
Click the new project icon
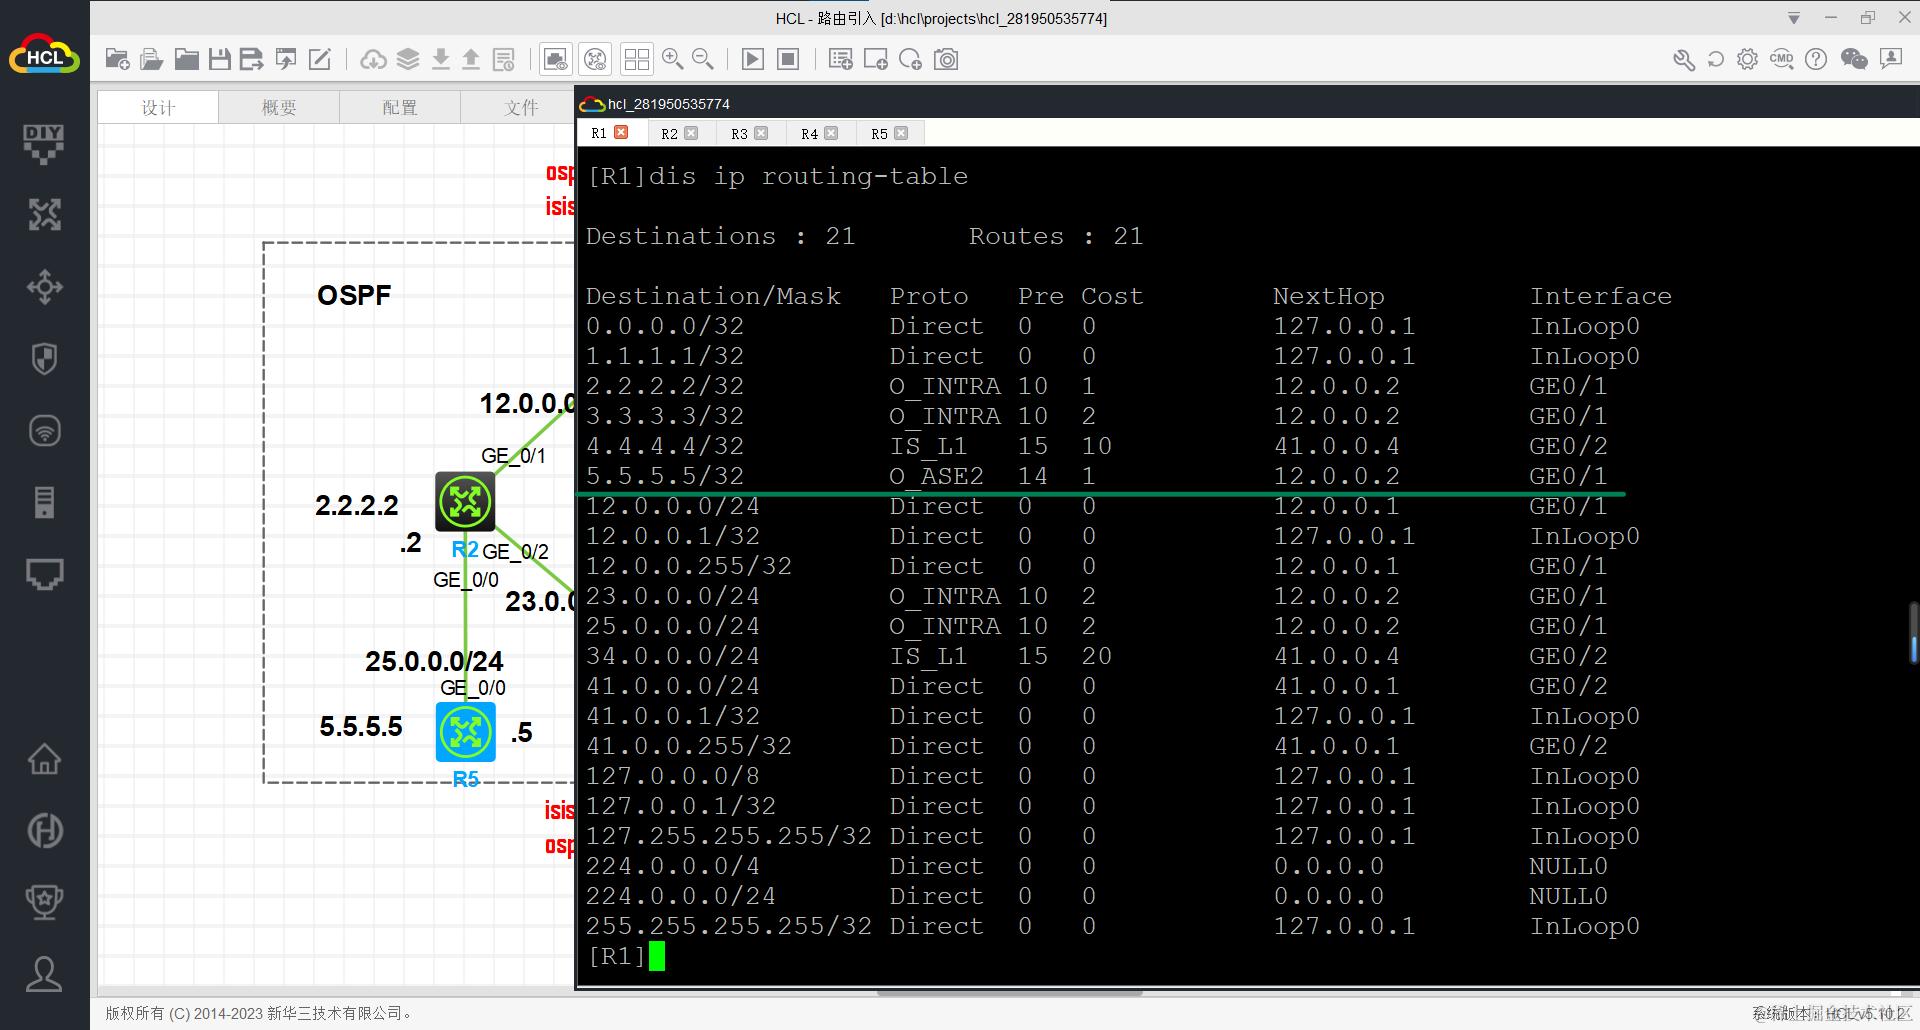click(x=117, y=59)
